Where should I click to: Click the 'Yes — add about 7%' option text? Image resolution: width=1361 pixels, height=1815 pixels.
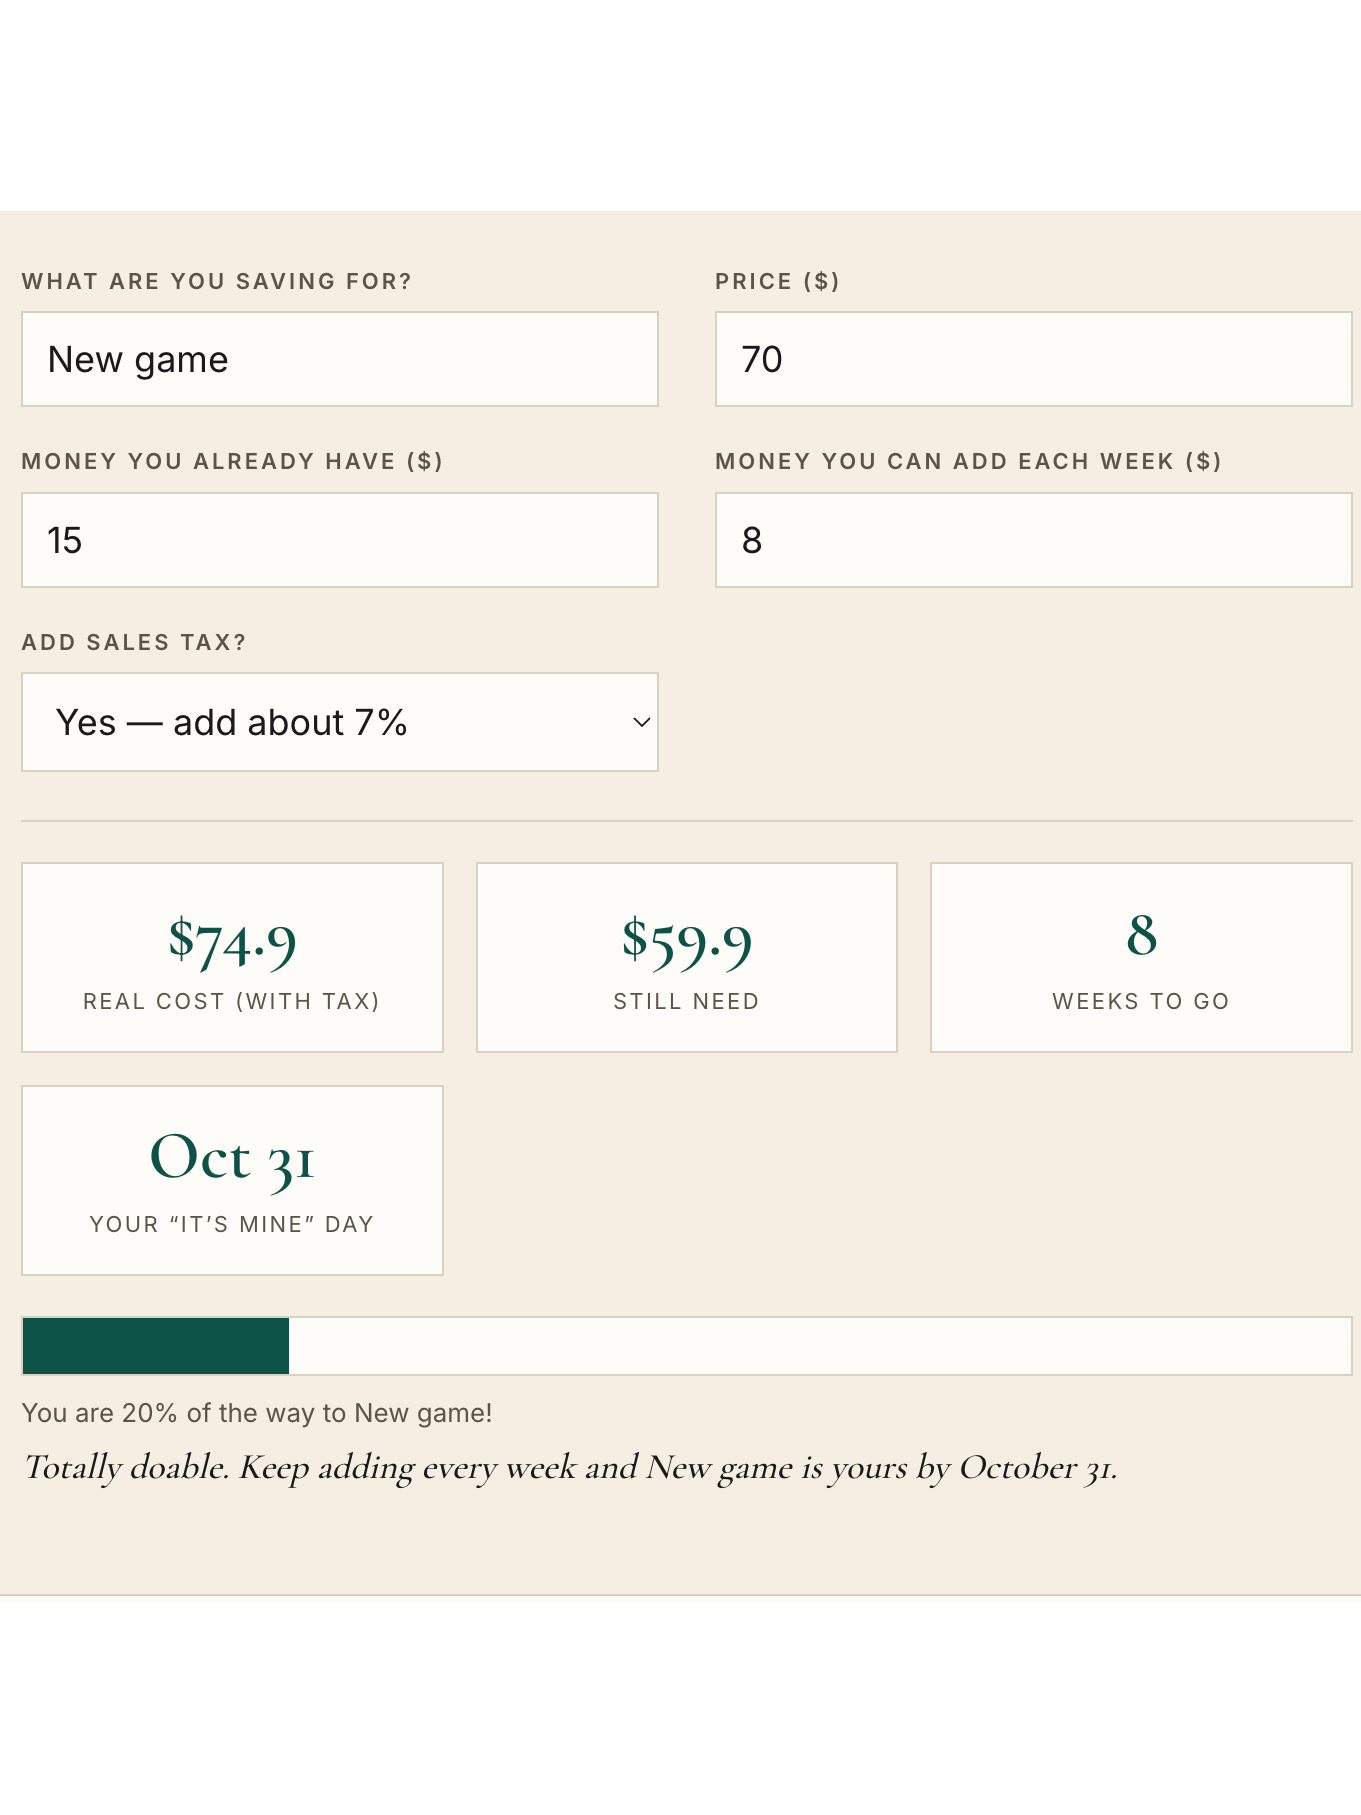pos(231,722)
